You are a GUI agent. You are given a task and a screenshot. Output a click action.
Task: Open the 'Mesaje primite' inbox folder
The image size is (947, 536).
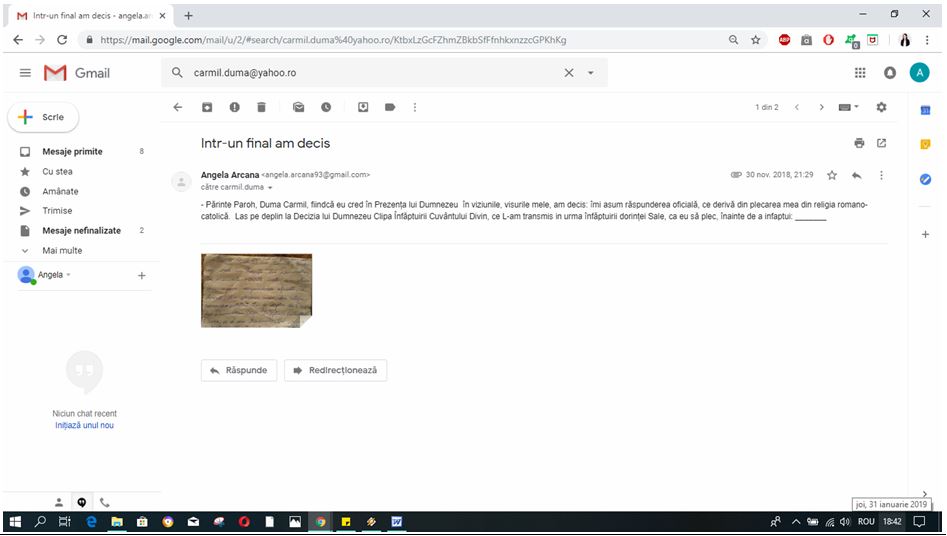coord(72,152)
